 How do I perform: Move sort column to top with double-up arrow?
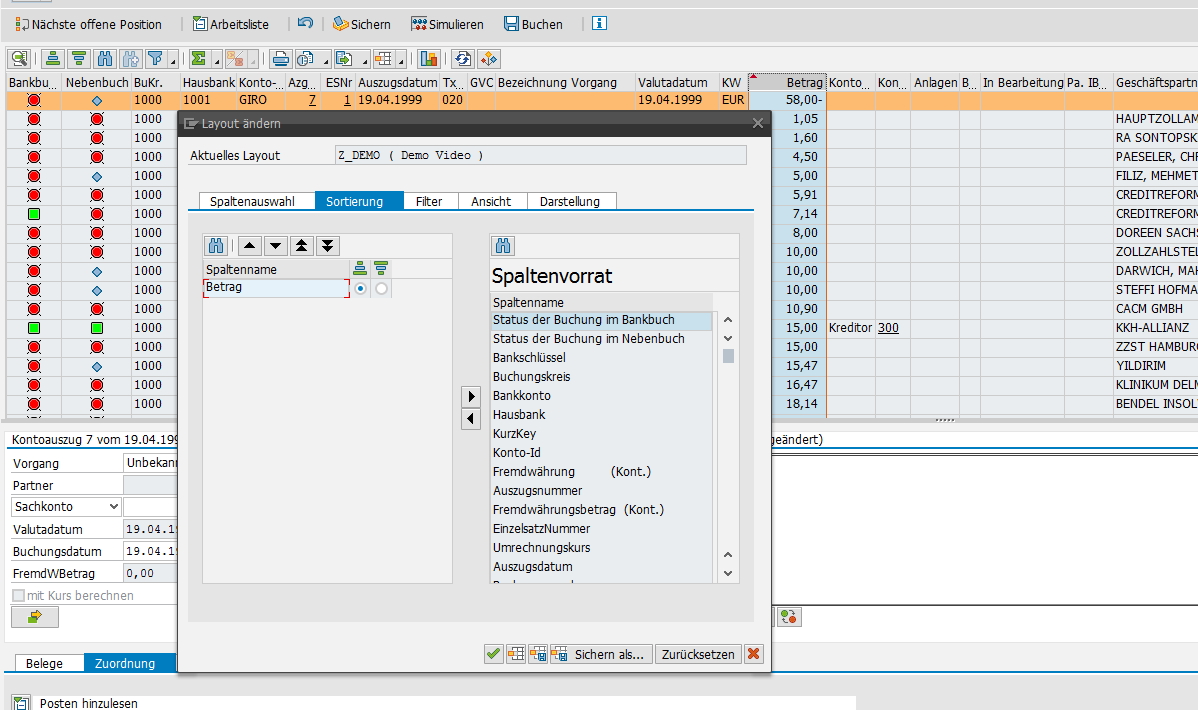tap(301, 246)
